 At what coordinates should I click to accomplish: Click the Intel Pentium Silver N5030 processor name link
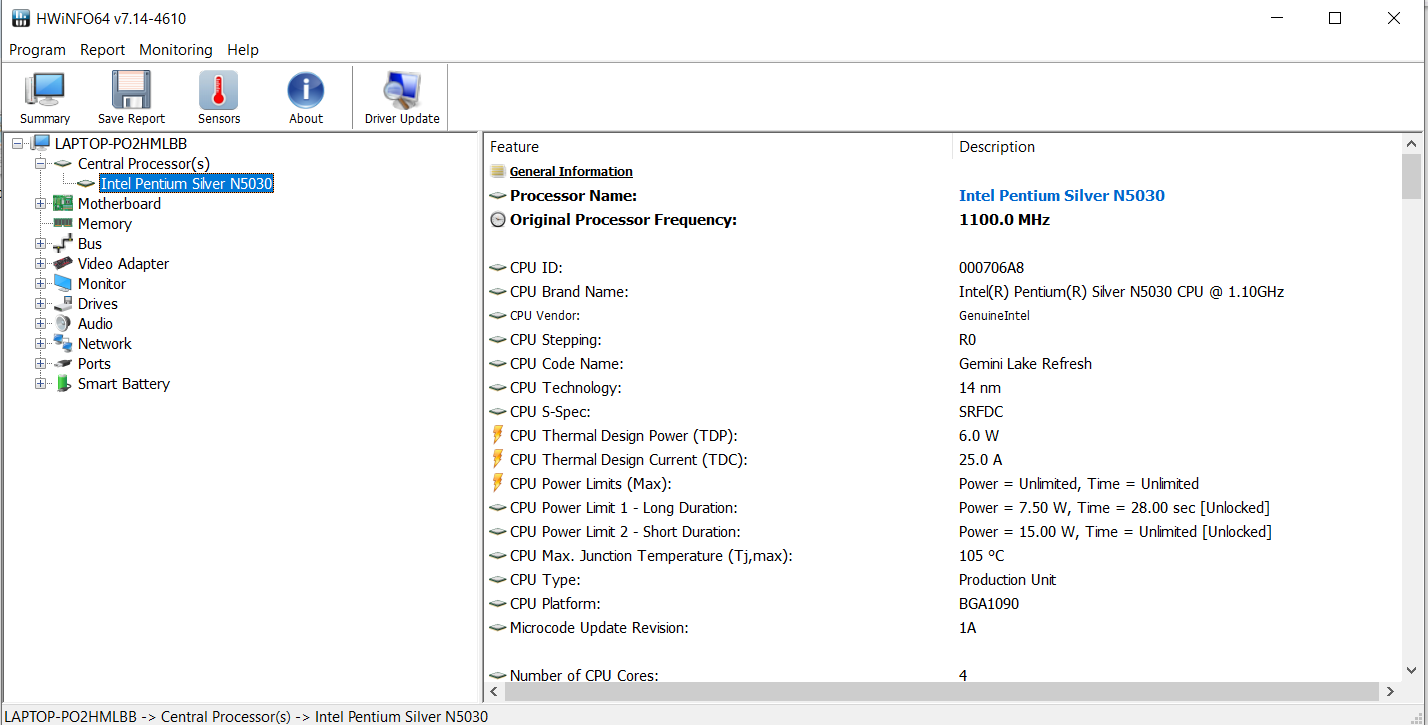pyautogui.click(x=1061, y=196)
